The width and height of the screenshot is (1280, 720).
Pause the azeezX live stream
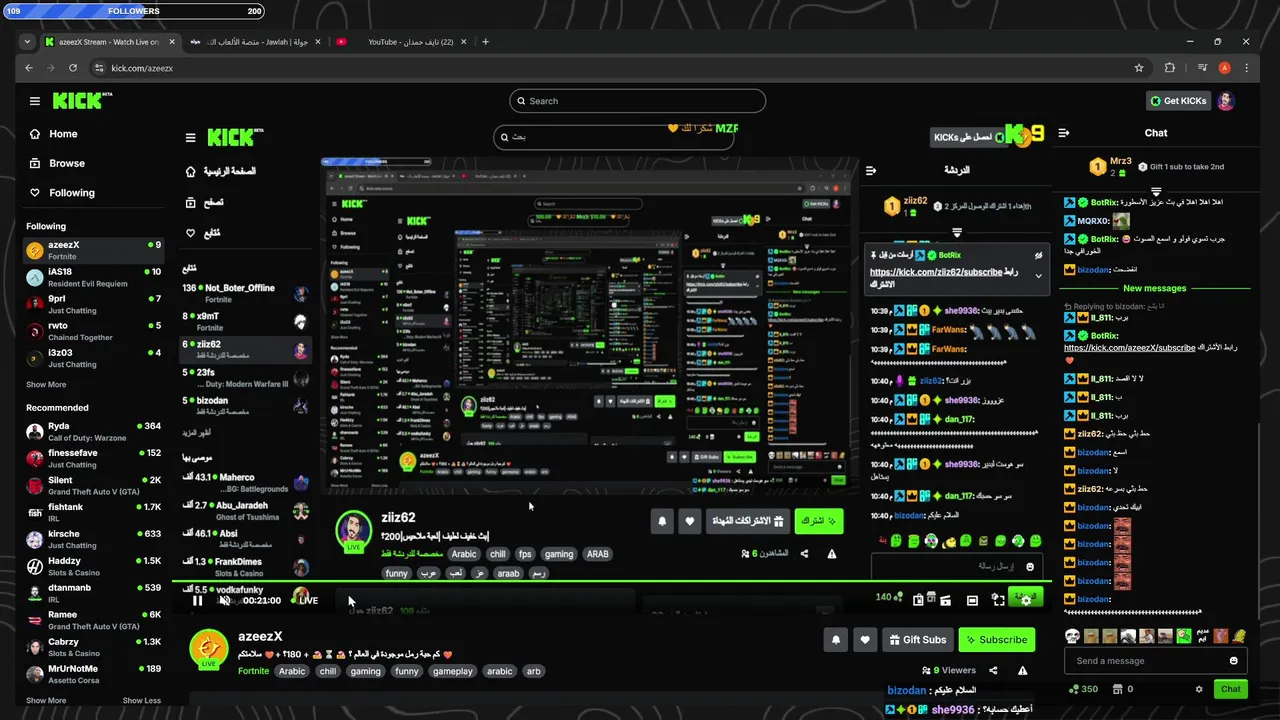[x=197, y=600]
